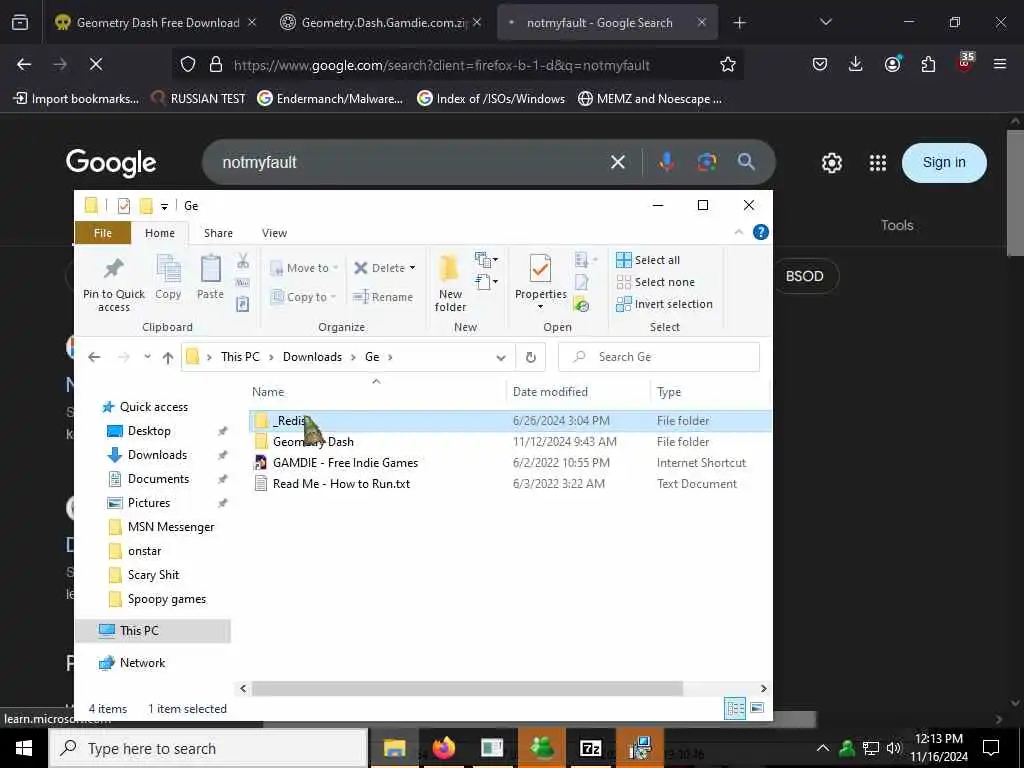Switch to Large icons view layout
Image resolution: width=1024 pixels, height=768 pixels.
click(757, 708)
